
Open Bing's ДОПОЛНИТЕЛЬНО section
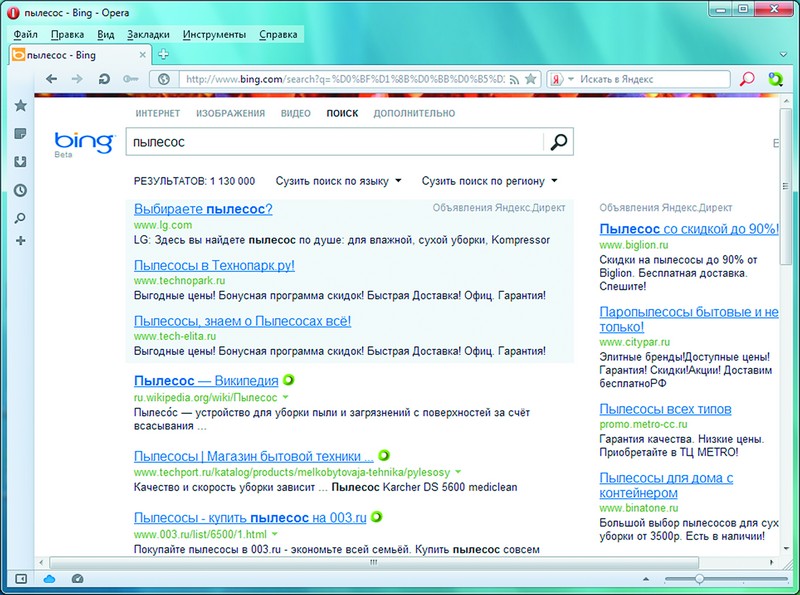[414, 113]
